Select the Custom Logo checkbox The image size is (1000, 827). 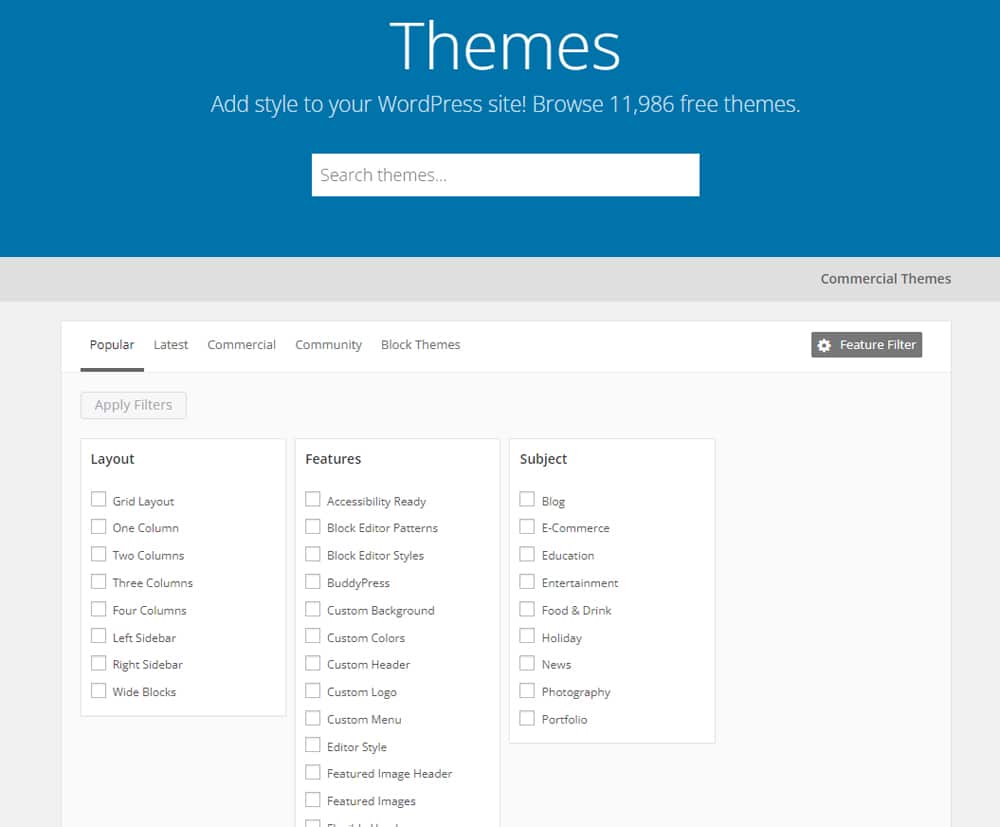point(313,690)
